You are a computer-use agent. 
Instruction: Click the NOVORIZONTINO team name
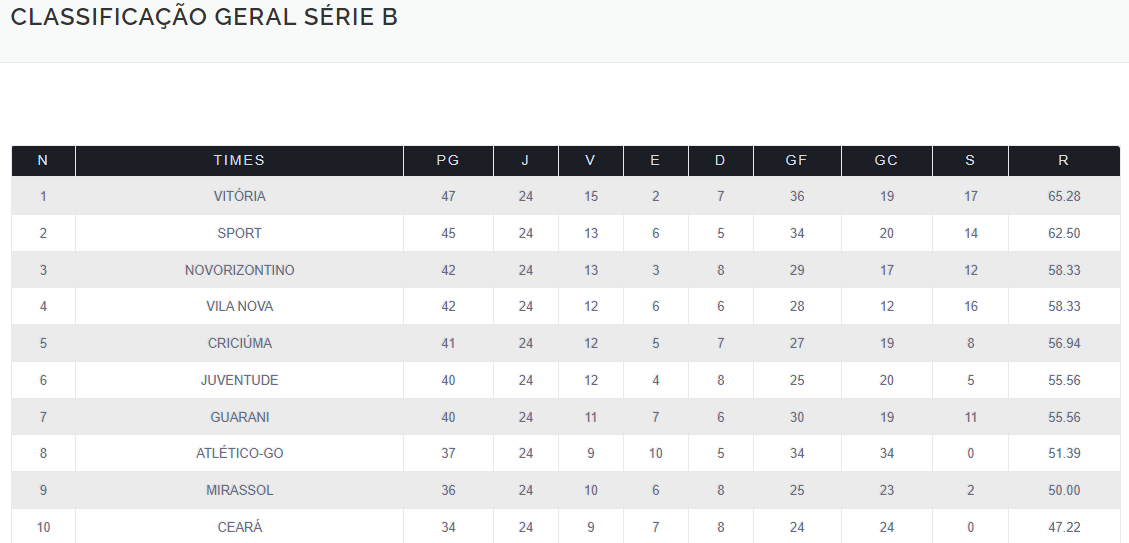(x=239, y=270)
